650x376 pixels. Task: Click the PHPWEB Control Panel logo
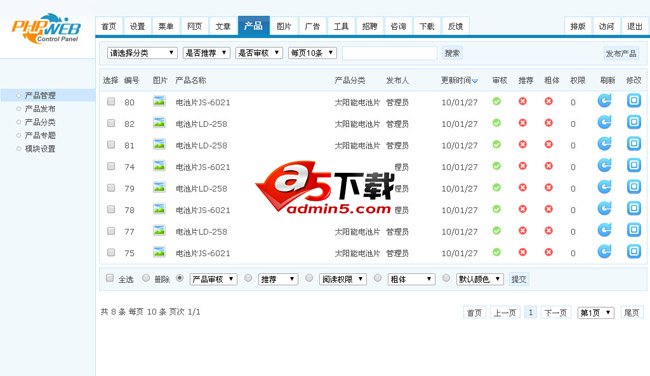[46, 29]
